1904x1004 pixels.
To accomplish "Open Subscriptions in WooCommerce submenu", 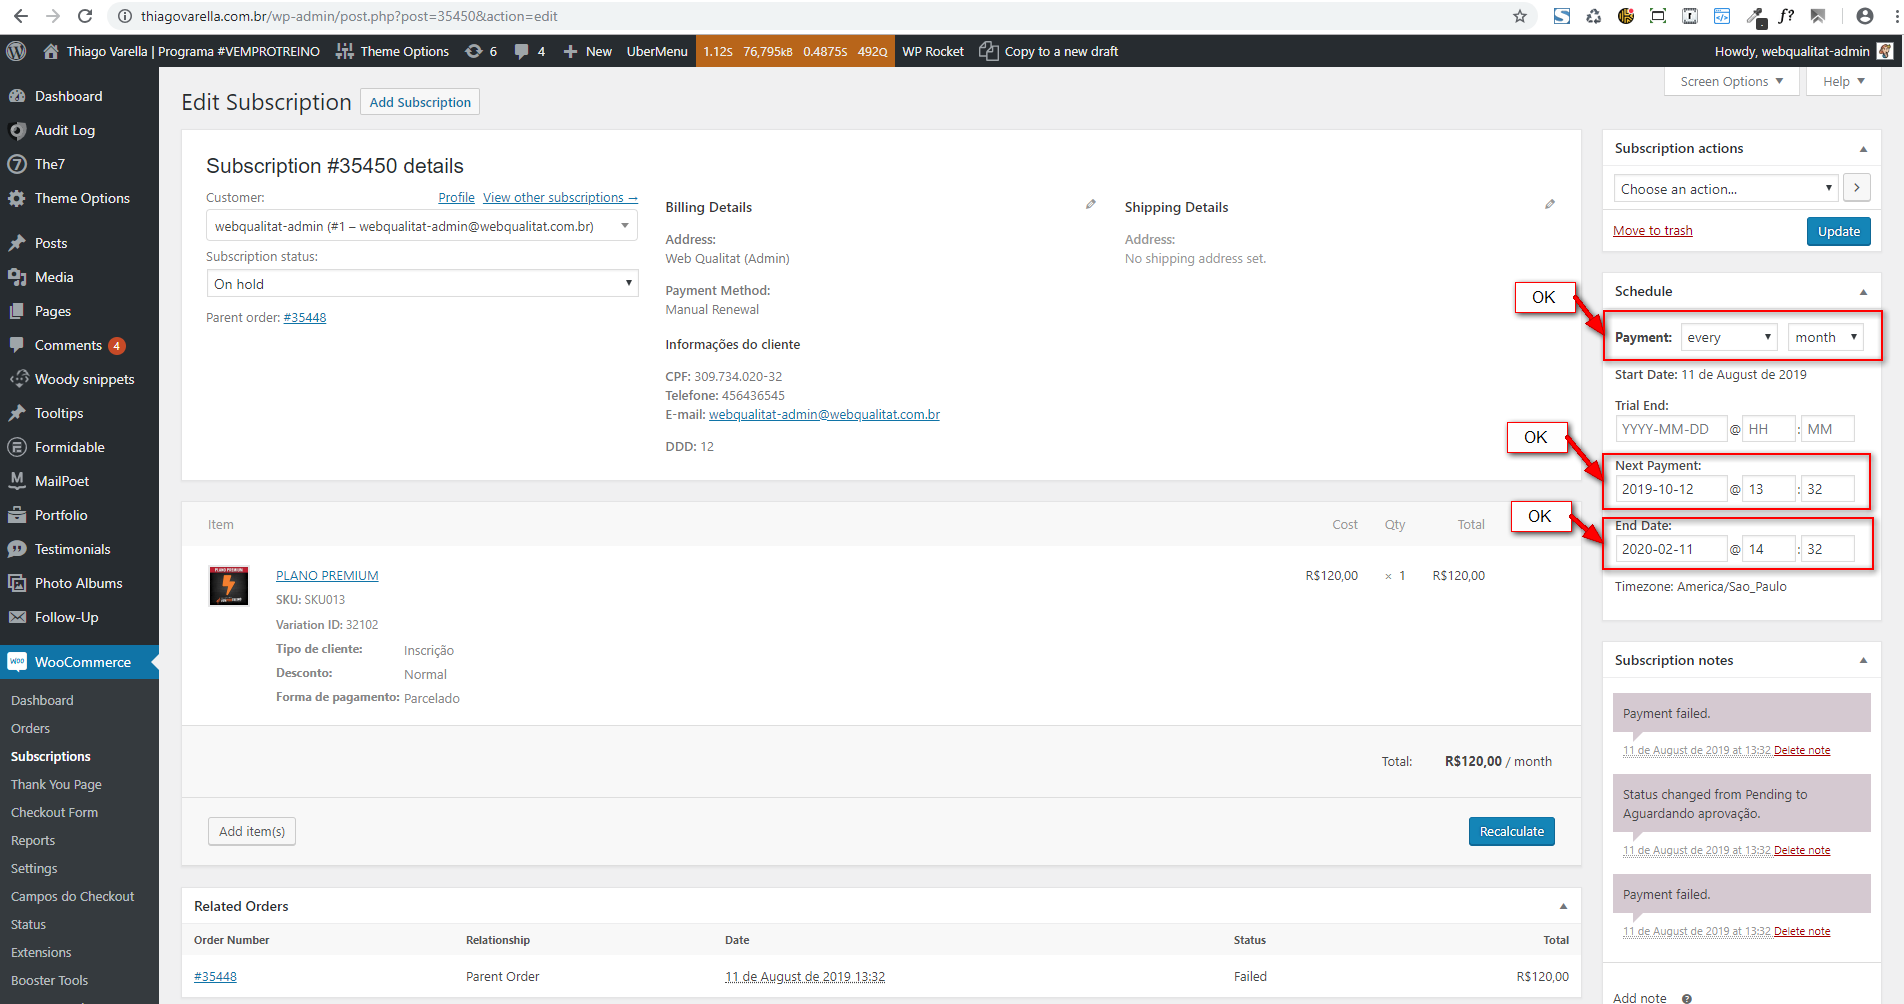I will [x=51, y=756].
